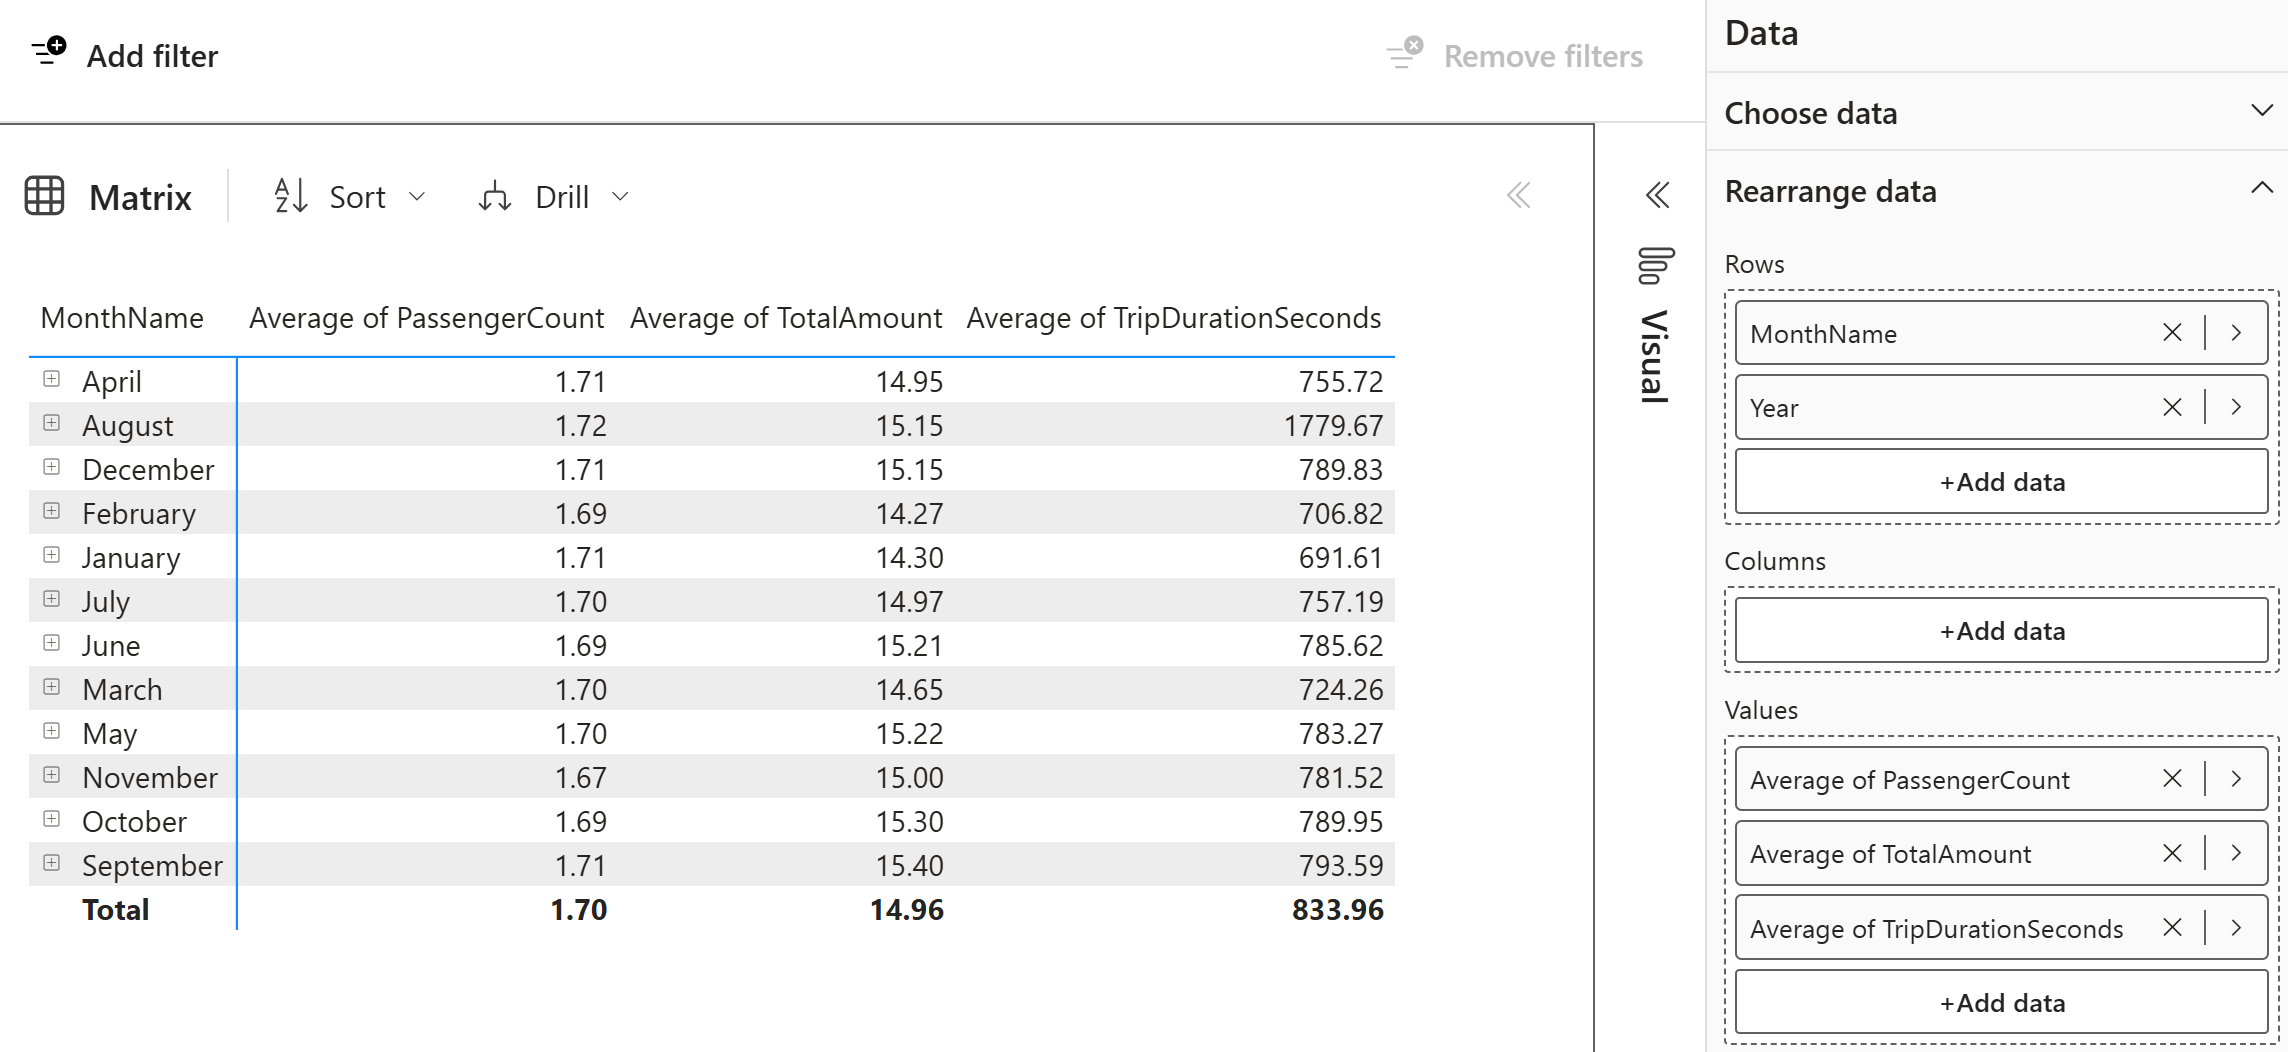
Task: Expand the April row
Action: pos(52,379)
